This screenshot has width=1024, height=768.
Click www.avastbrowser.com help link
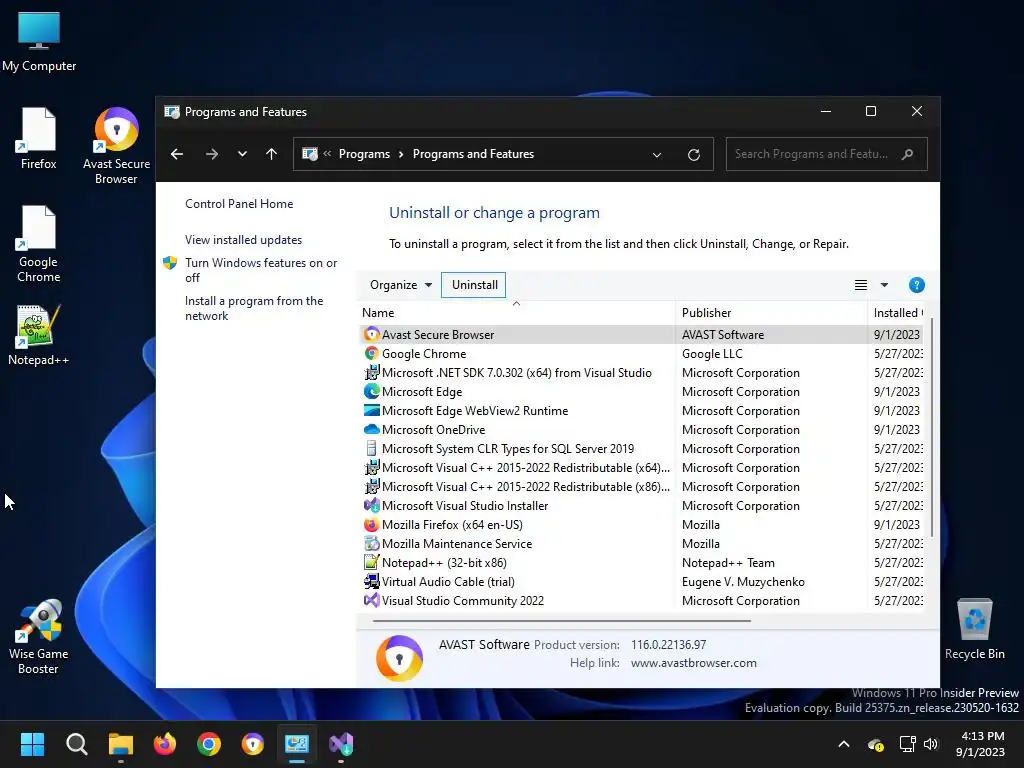694,663
